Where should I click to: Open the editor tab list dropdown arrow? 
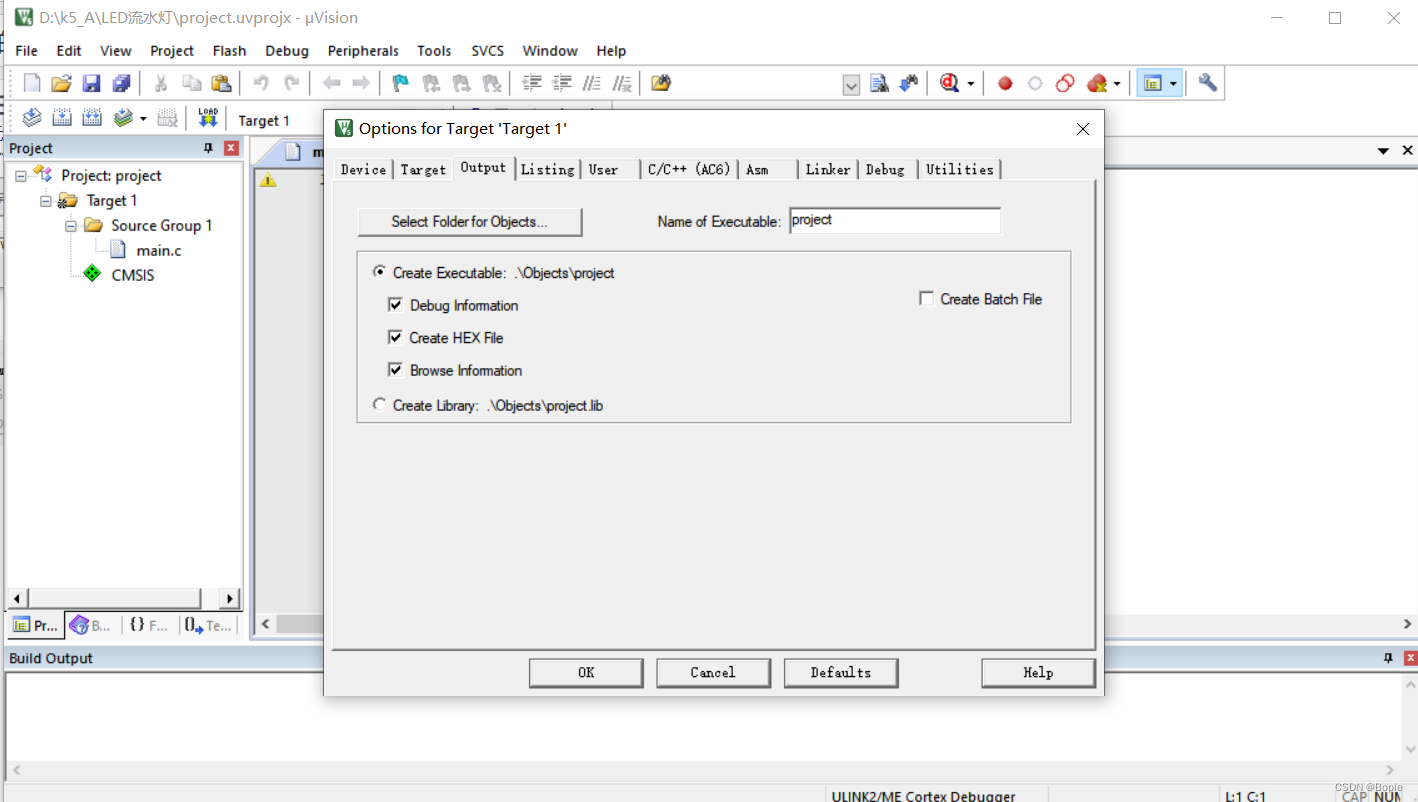pos(1383,151)
